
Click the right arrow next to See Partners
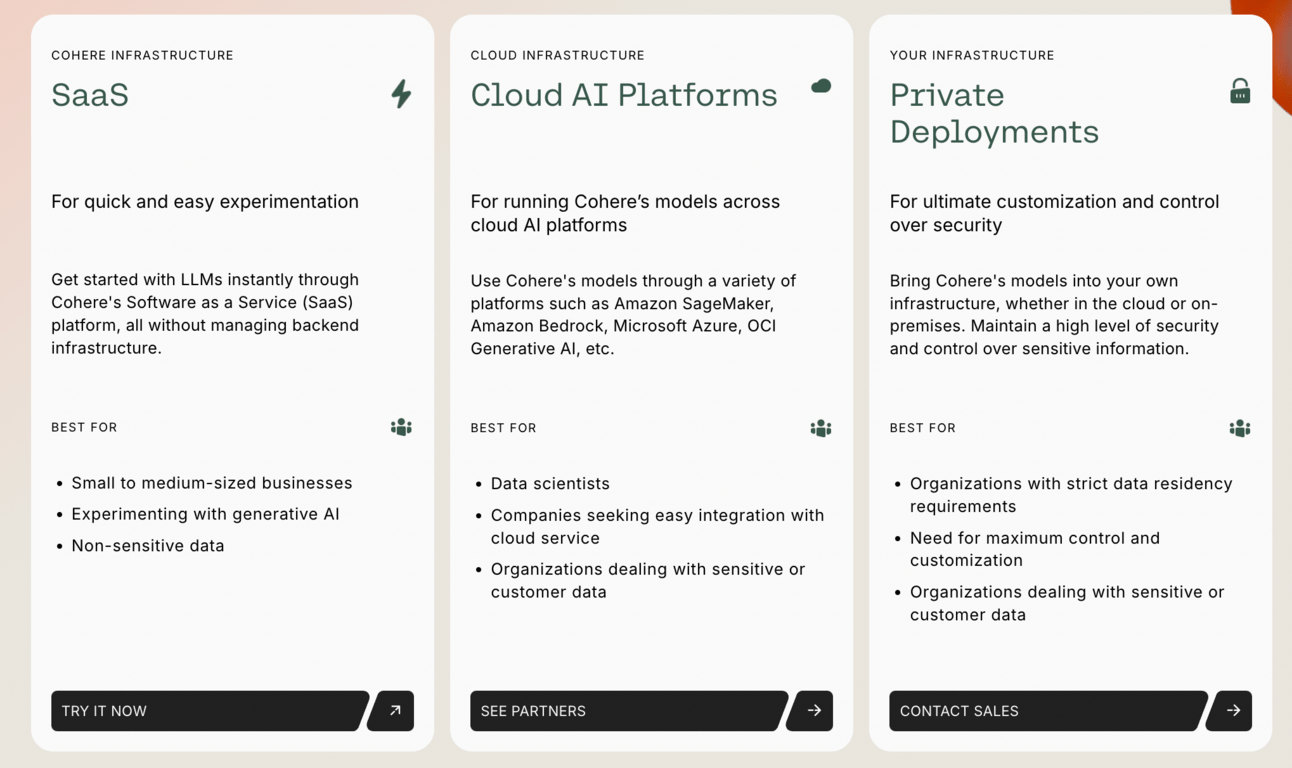813,711
